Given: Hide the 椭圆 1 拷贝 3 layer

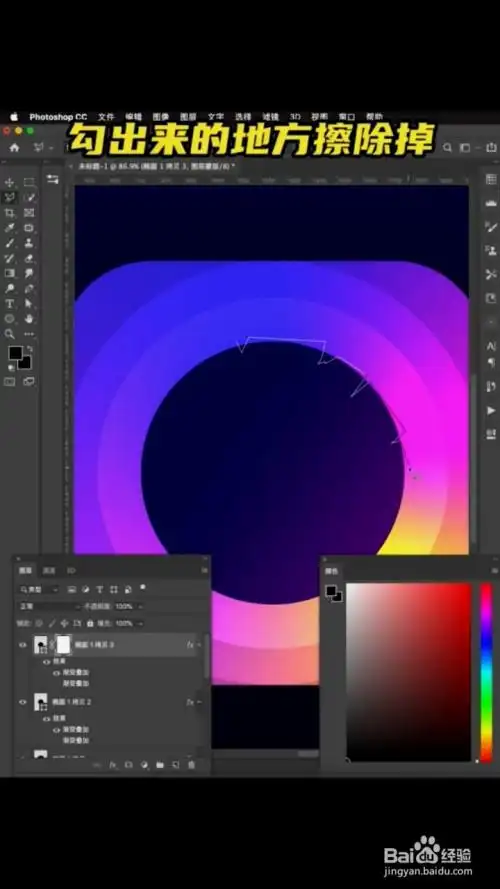Looking at the screenshot, I should tap(23, 645).
